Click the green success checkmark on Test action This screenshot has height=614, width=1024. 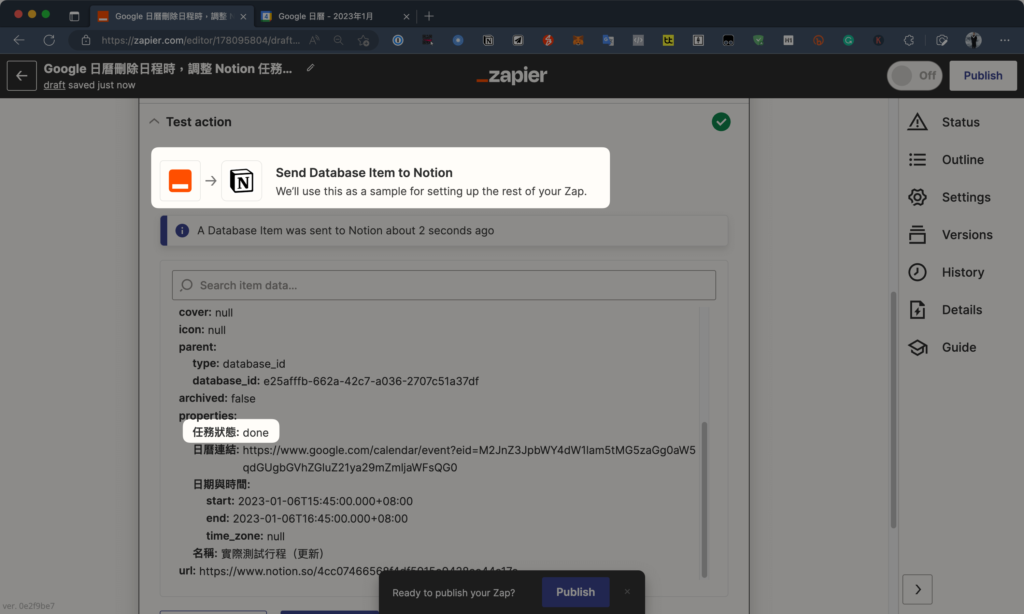721,122
